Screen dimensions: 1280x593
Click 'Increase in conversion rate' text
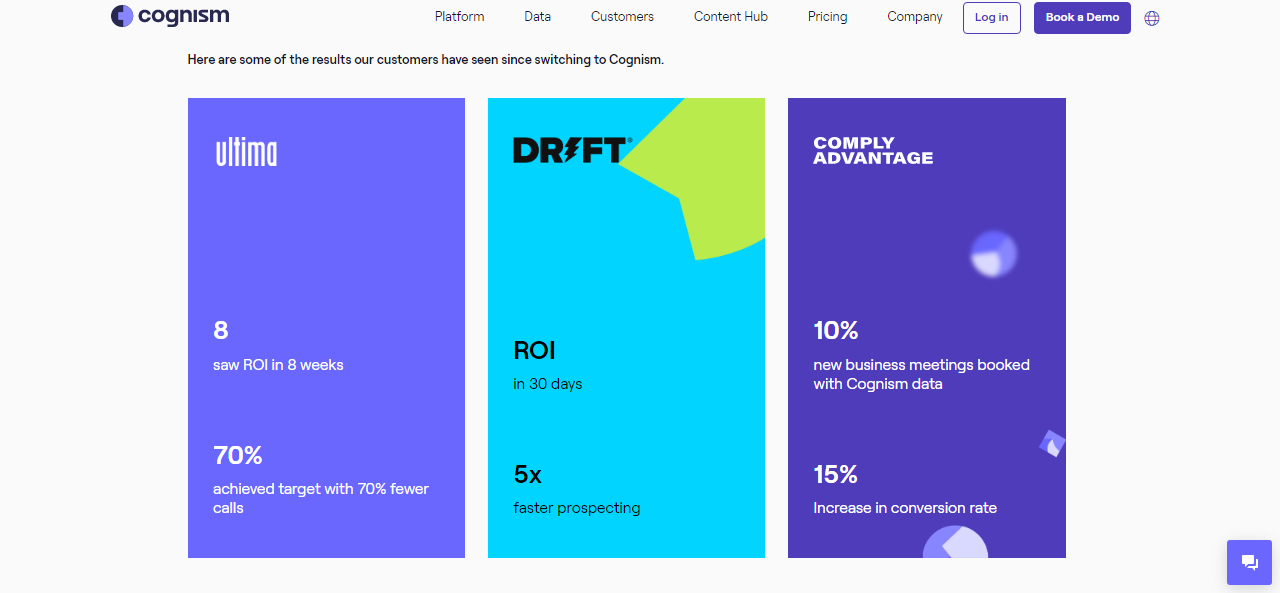click(x=905, y=508)
